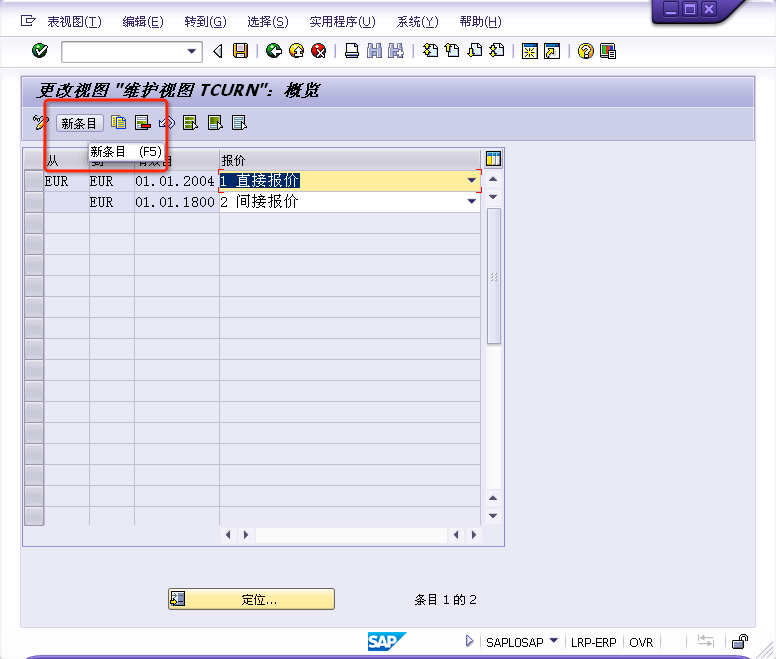Expand the 间接报价 dropdown arrow
This screenshot has width=776, height=659.
click(x=472, y=201)
